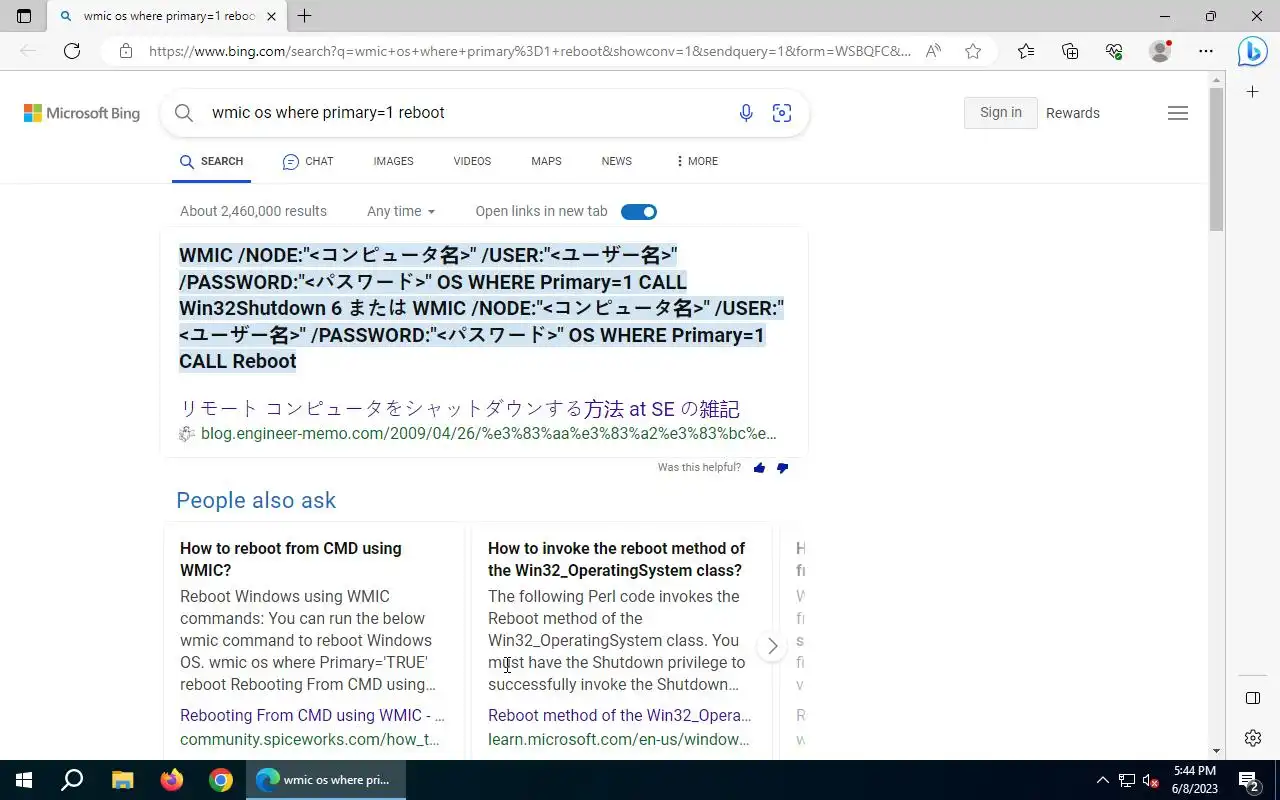Open the Windows Start menu
The height and width of the screenshot is (800, 1280).
tap(24, 780)
